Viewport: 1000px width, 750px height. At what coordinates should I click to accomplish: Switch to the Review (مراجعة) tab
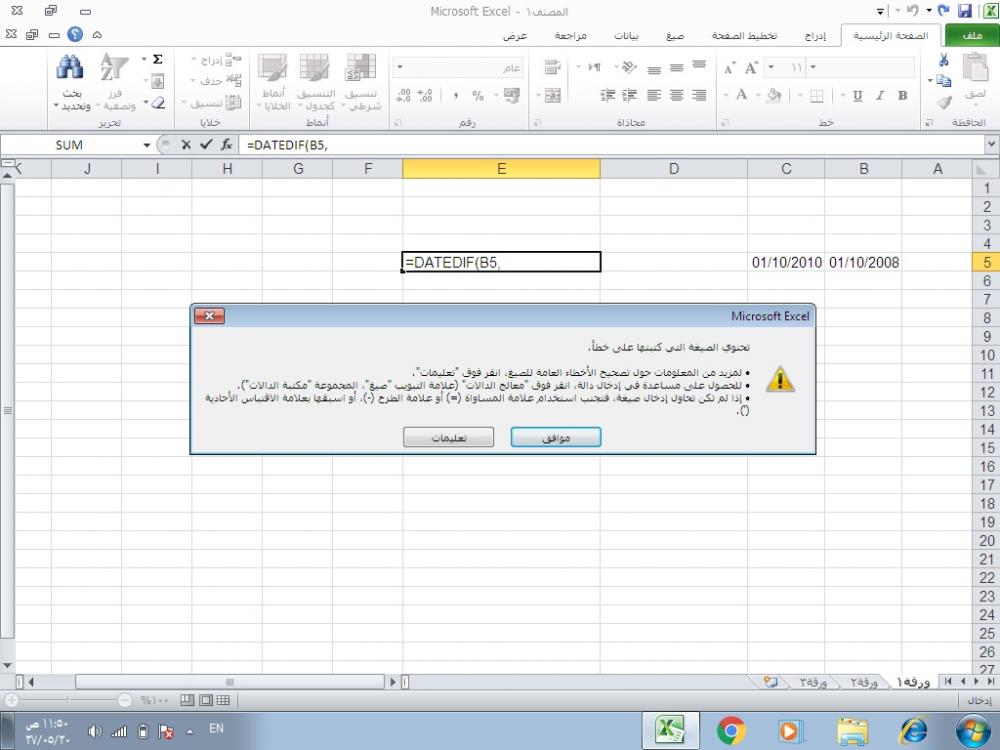click(x=570, y=36)
